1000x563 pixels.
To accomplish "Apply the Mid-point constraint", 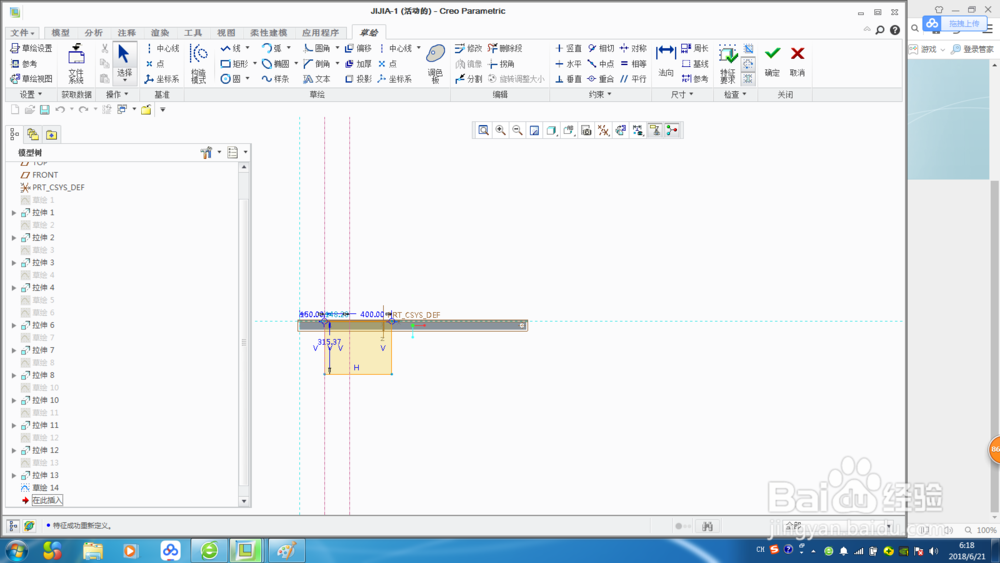I will tap(601, 64).
